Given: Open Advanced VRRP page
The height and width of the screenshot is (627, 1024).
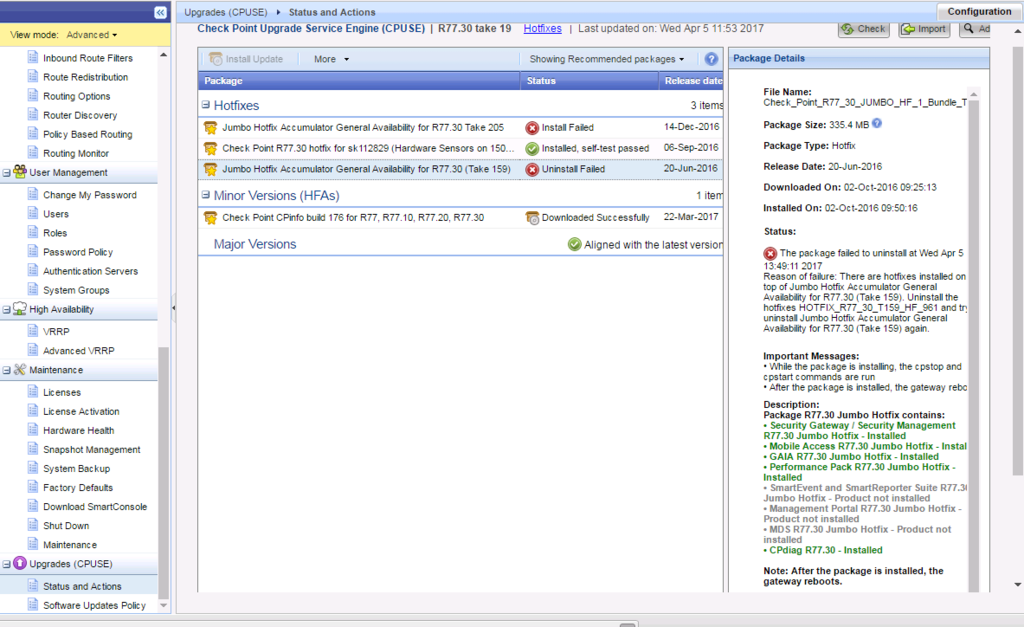Looking at the screenshot, I should [x=78, y=350].
